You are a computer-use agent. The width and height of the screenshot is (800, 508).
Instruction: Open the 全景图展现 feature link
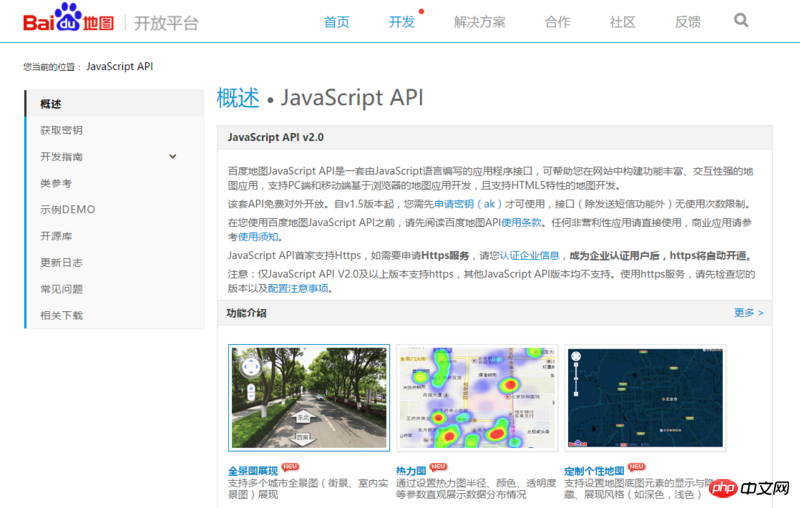tap(253, 471)
